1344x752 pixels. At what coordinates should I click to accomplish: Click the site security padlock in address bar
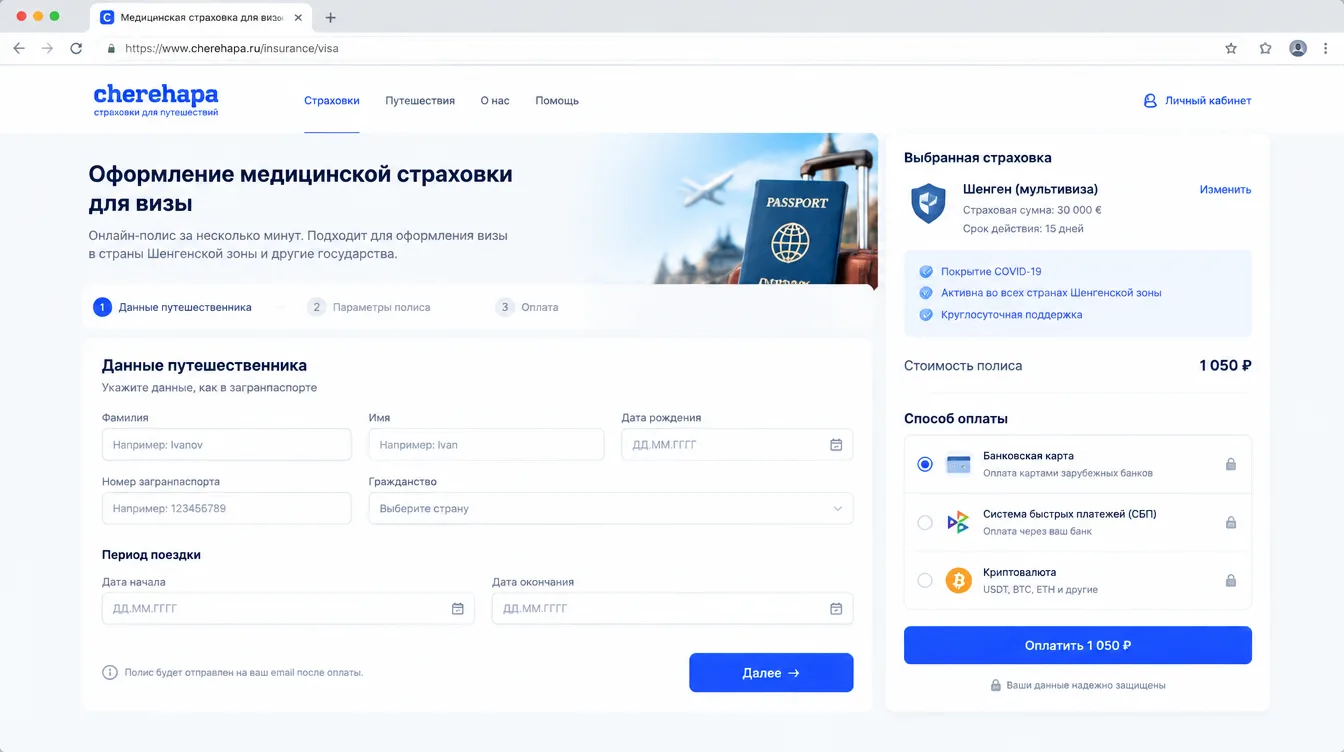pyautogui.click(x=111, y=48)
